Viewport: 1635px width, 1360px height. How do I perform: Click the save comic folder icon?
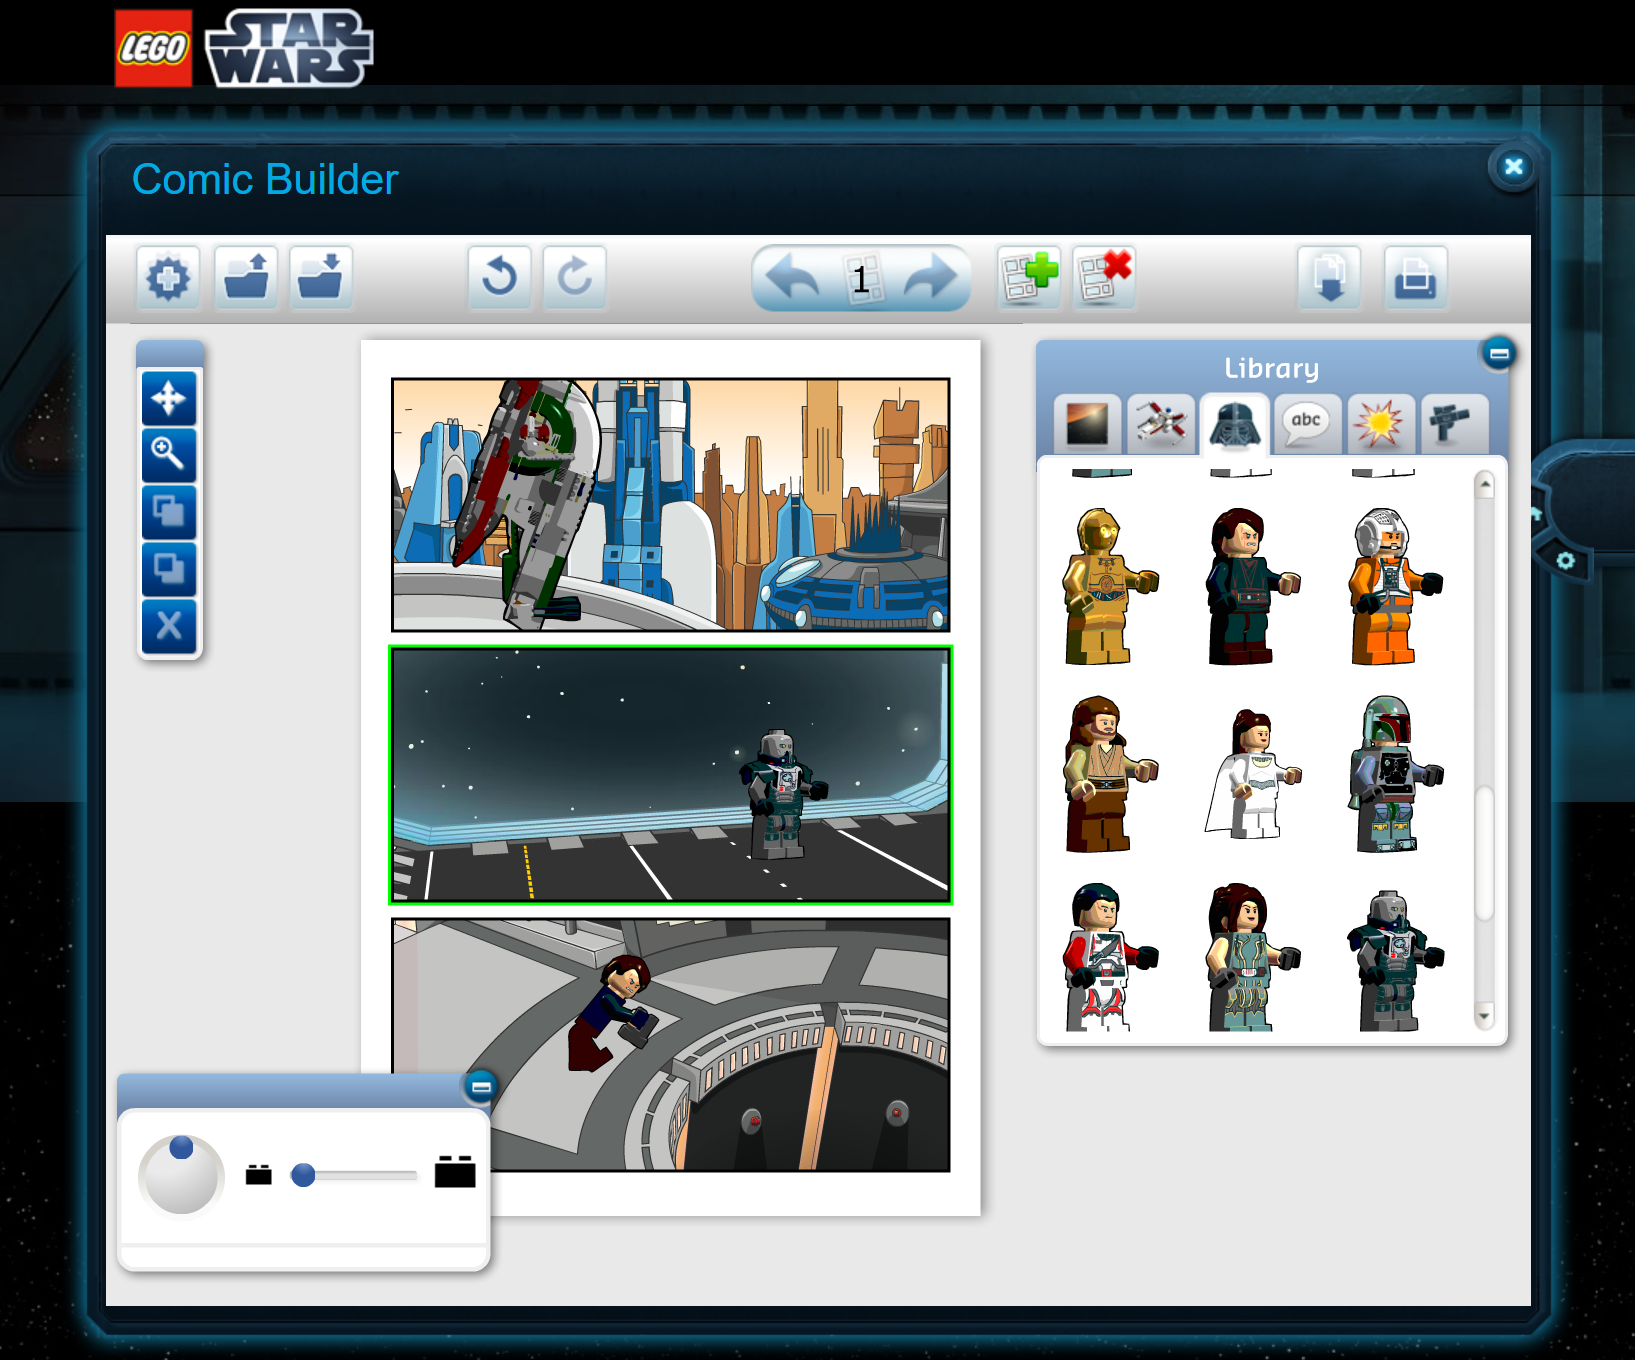pos(321,278)
